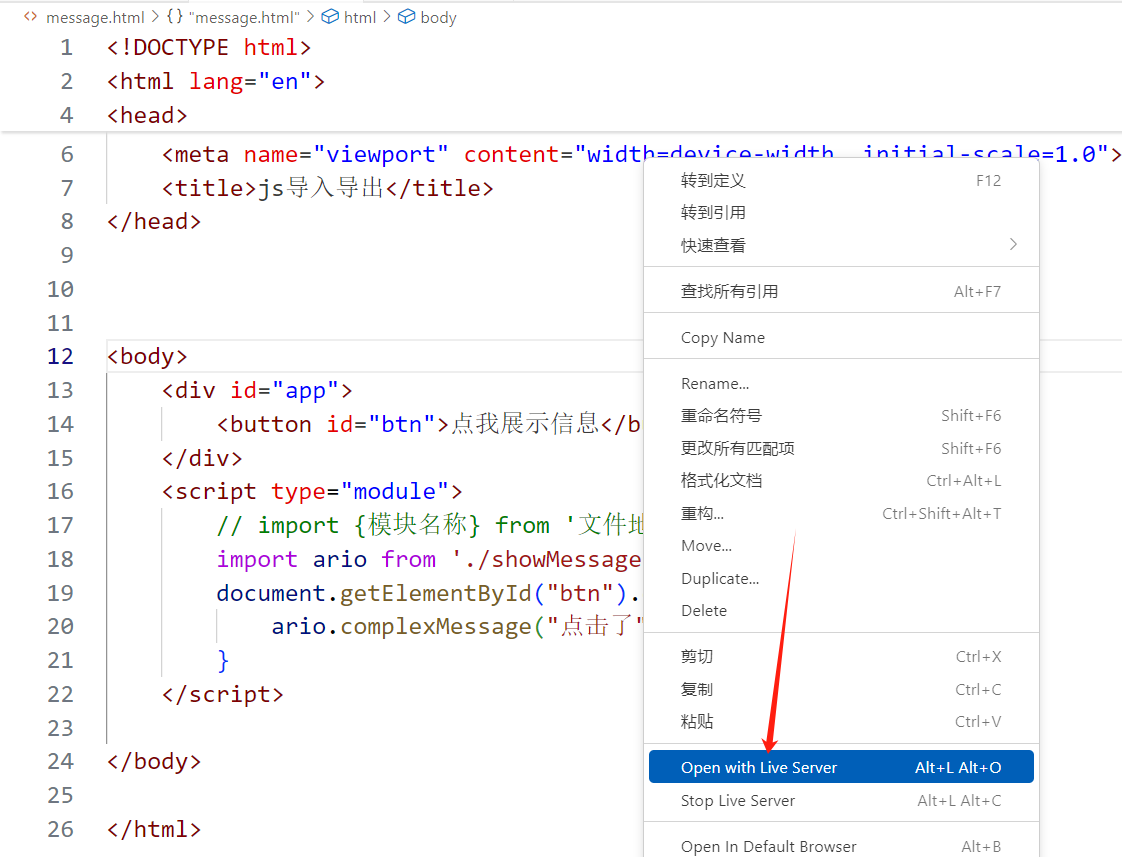Choose 粘贴 menu item
Screen dimensions: 1122x857
coord(841,721)
